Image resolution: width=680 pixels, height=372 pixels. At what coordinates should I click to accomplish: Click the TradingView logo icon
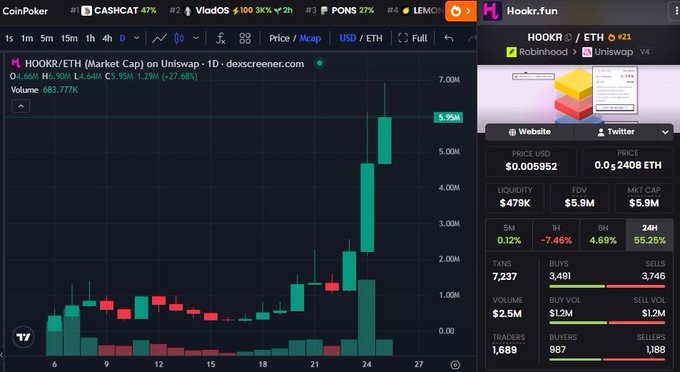[23, 337]
